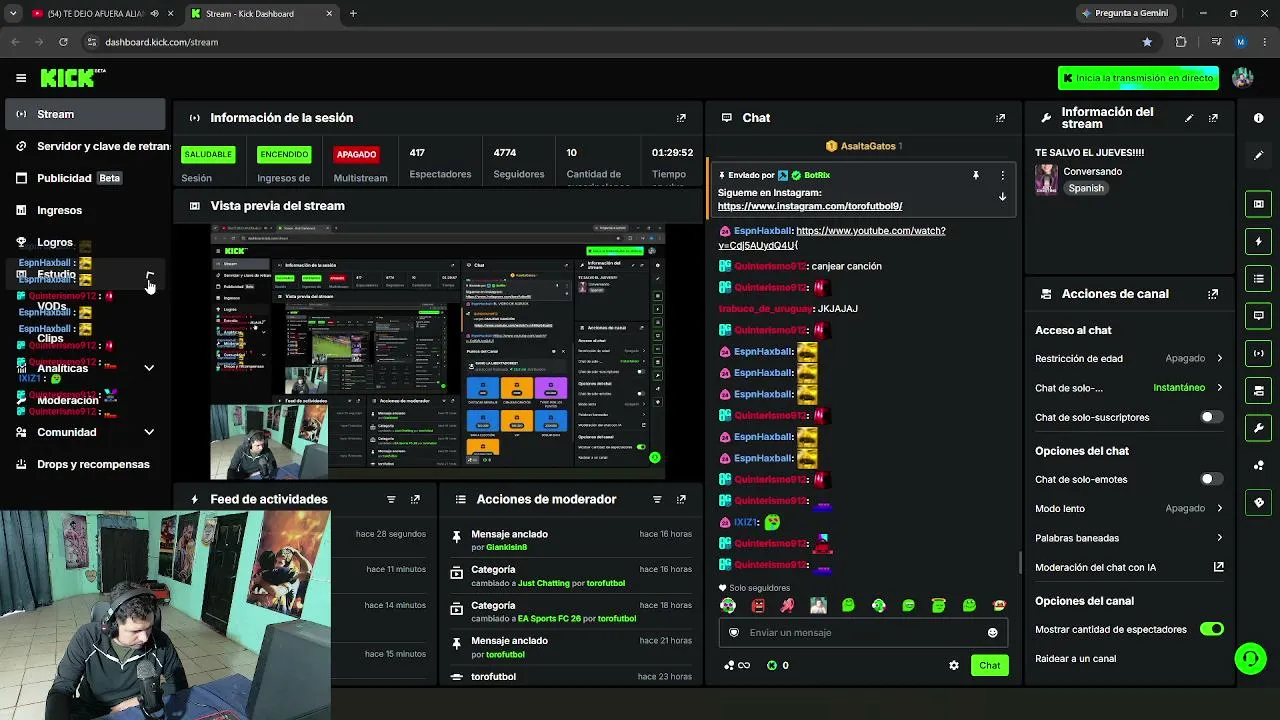1280x720 pixels.
Task: Turn off Mostrar cantidad de espectadores
Action: (x=1211, y=629)
